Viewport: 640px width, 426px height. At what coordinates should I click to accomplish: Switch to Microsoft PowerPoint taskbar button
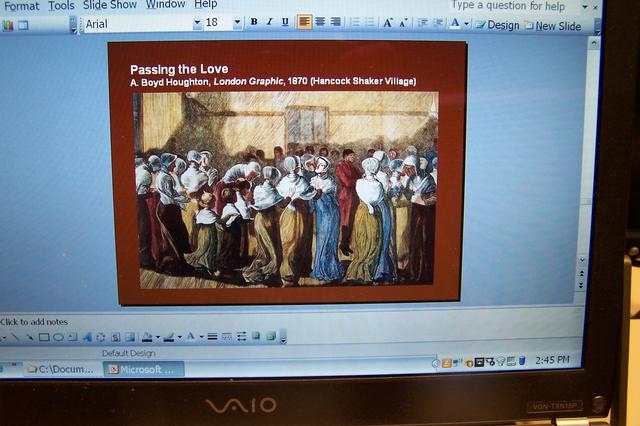143,369
